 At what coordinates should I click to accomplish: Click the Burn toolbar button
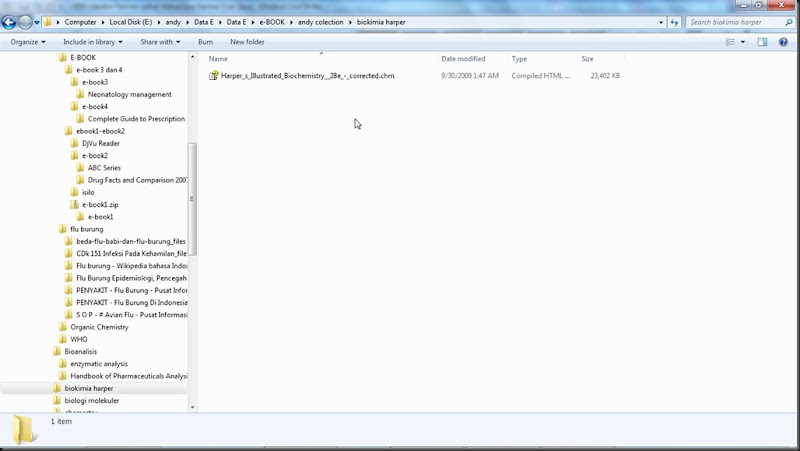(206, 42)
